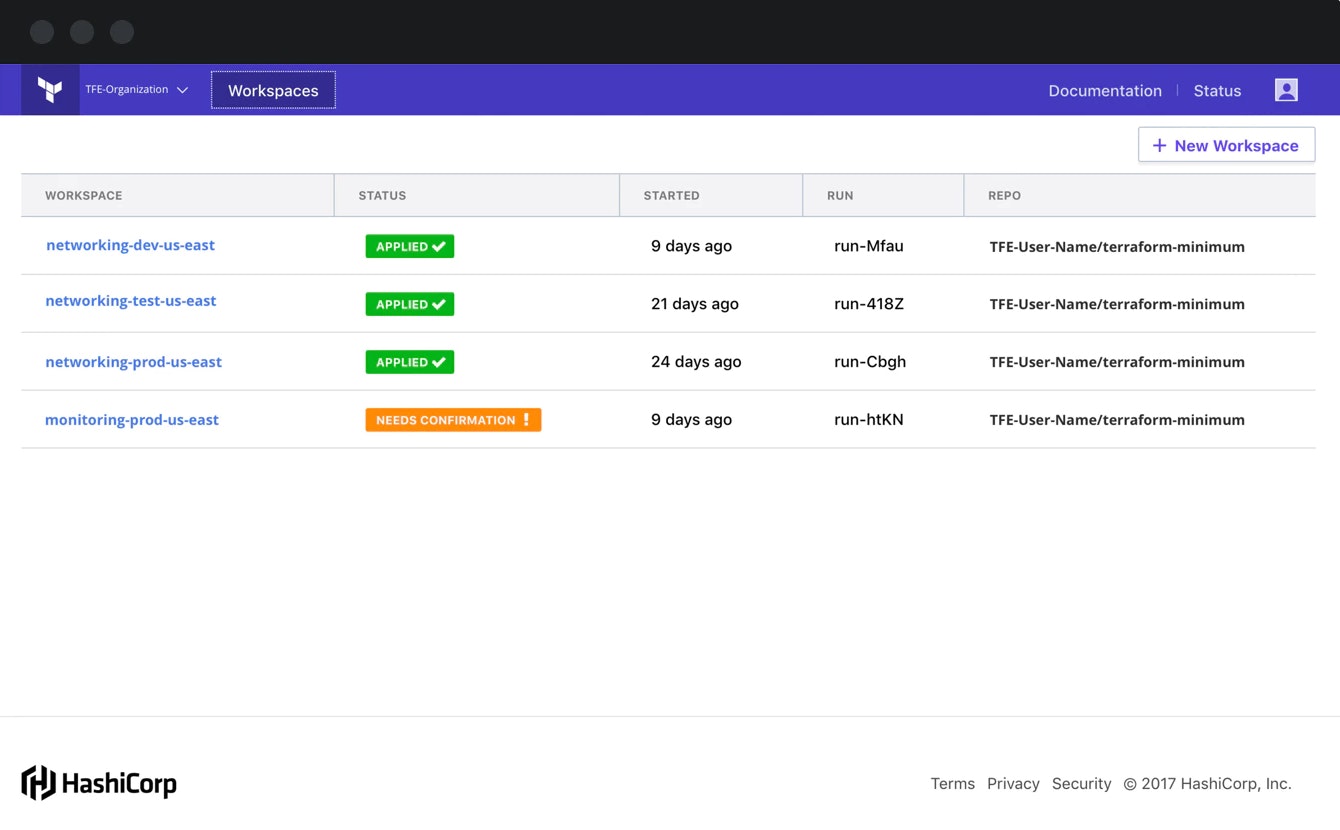Click "9 days ago" in monitoring-prod row
This screenshot has width=1340, height=830.
tap(691, 420)
